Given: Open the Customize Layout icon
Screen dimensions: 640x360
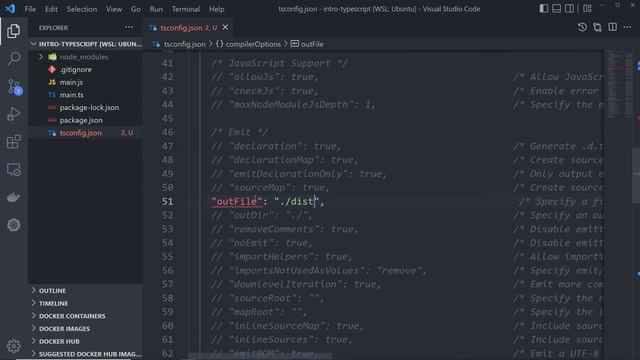Looking at the screenshot, I should coord(587,9).
